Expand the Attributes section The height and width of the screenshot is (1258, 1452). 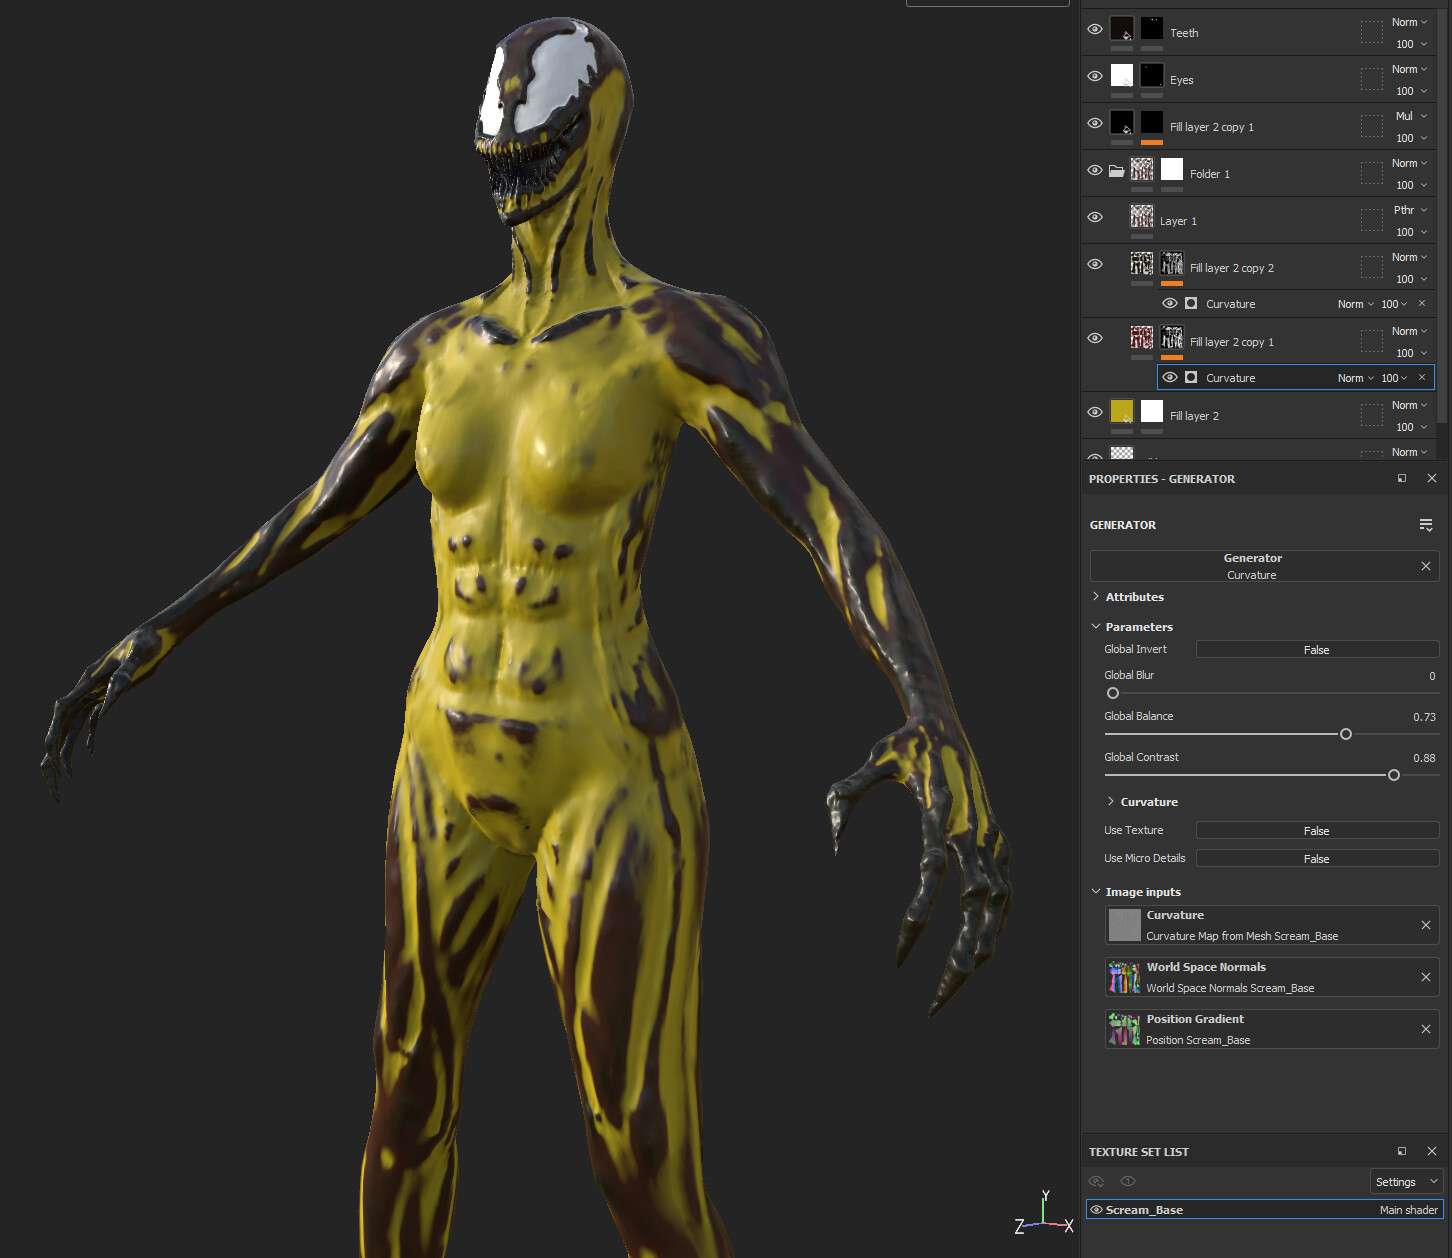[1134, 597]
